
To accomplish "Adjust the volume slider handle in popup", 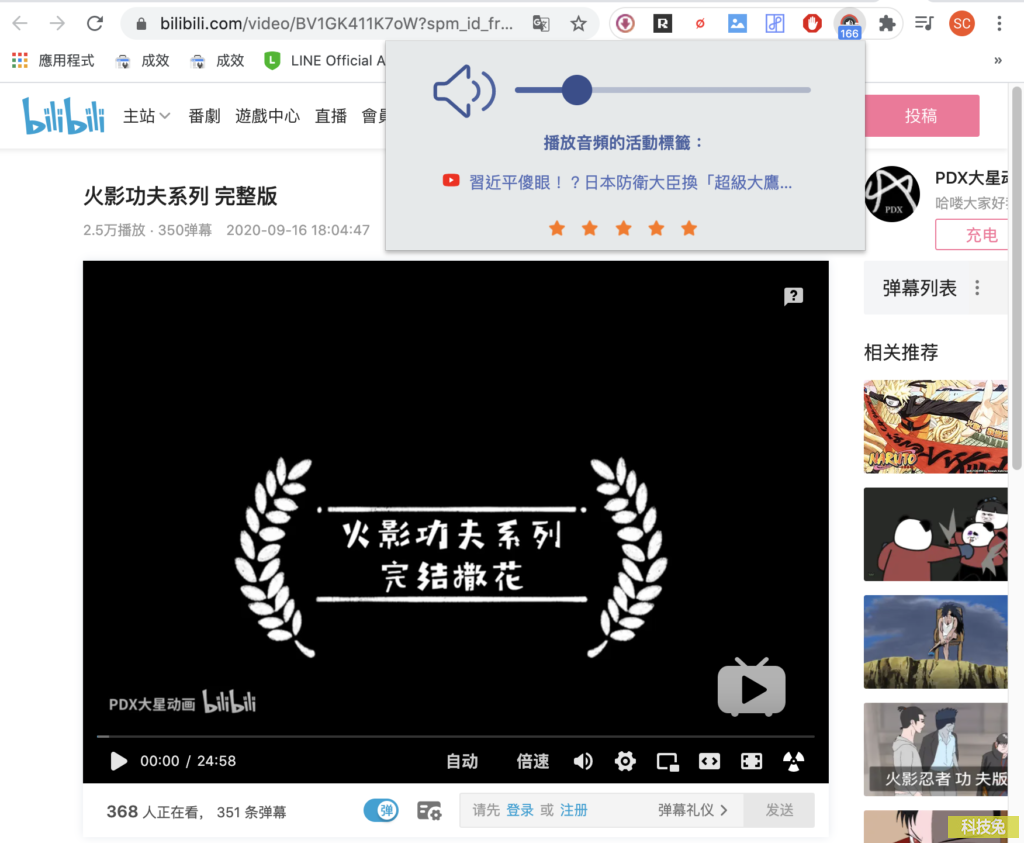I will (x=577, y=90).
